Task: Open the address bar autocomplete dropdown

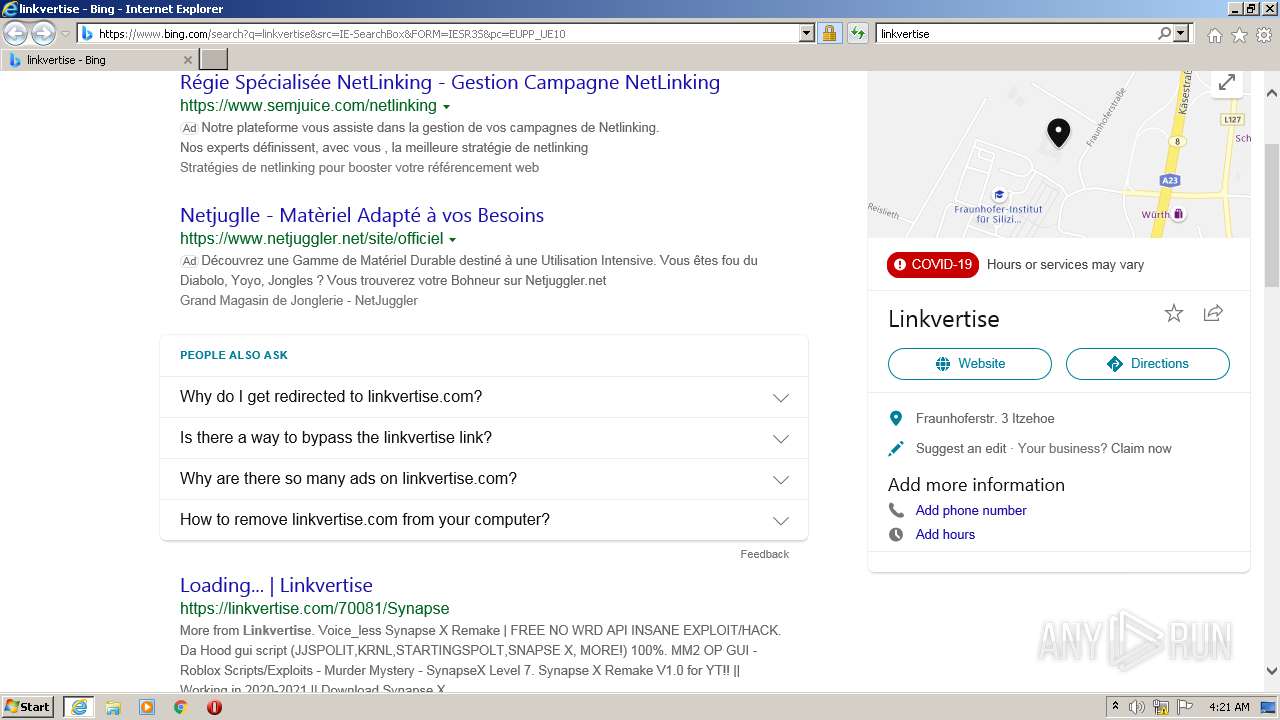Action: tap(807, 33)
